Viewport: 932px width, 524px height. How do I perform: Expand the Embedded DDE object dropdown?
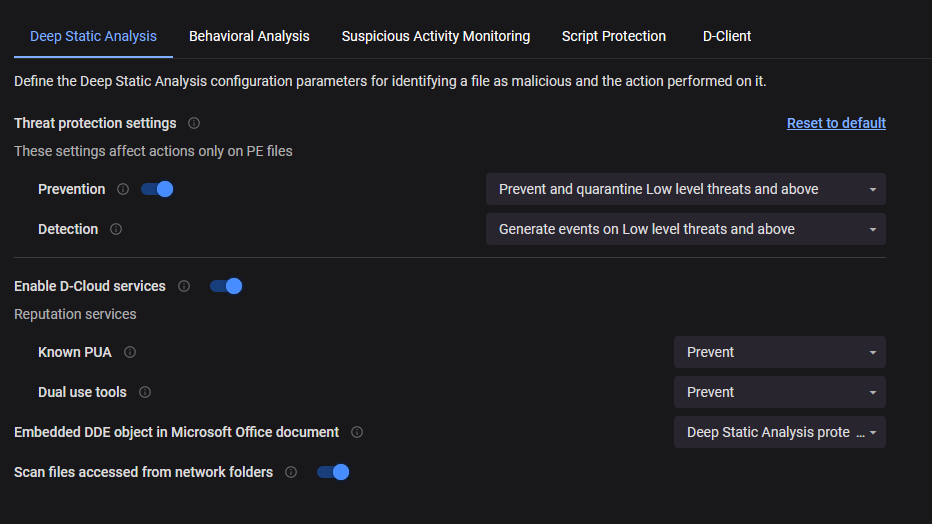[x=779, y=432]
